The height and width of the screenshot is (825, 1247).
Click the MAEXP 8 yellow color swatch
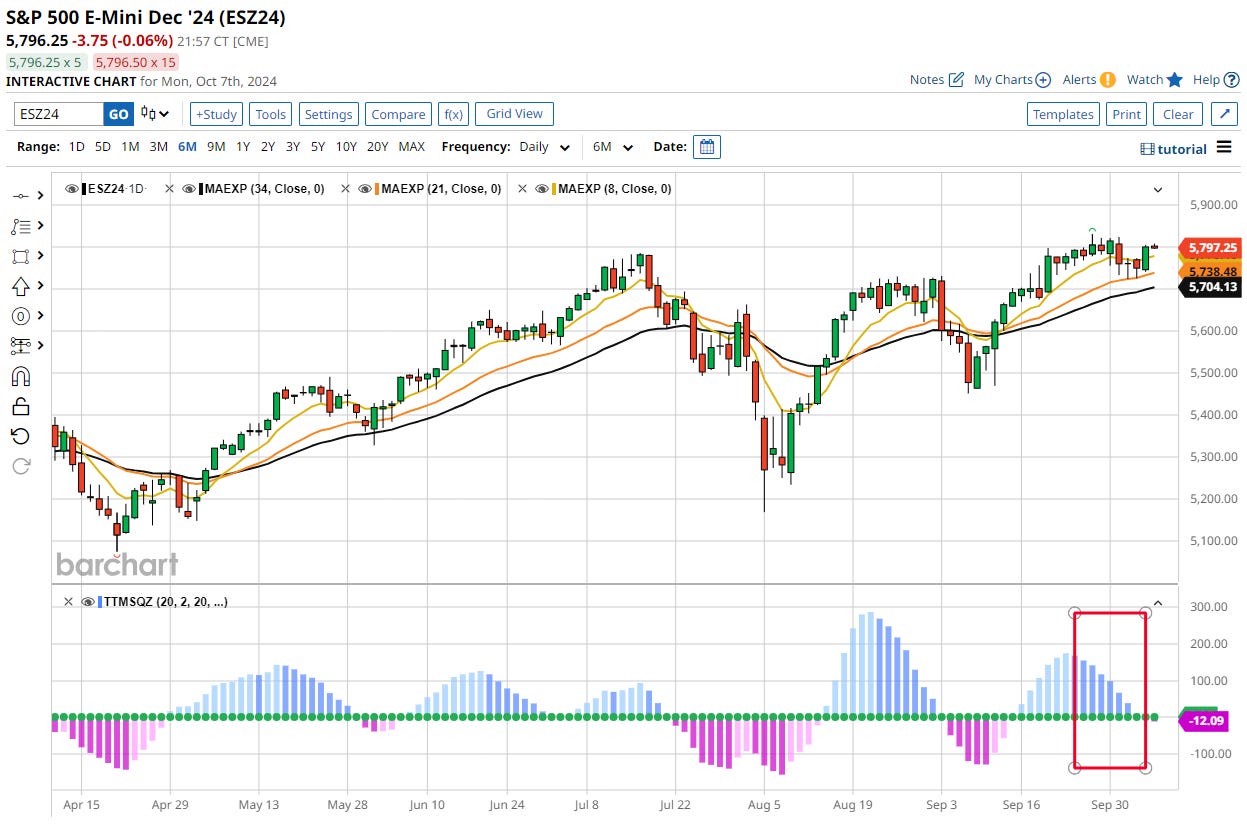pyautogui.click(x=555, y=188)
